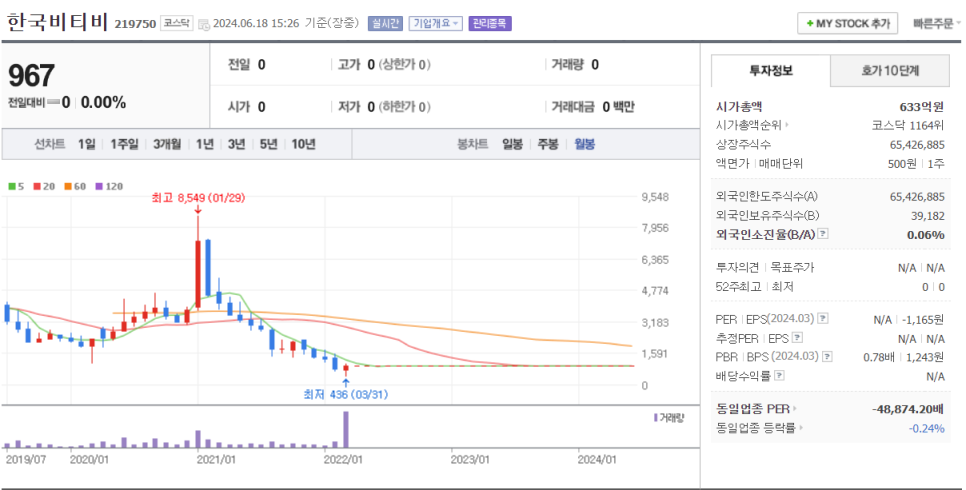Click the 최저 436 (03/31) marker
The height and width of the screenshot is (490, 966).
(x=346, y=394)
